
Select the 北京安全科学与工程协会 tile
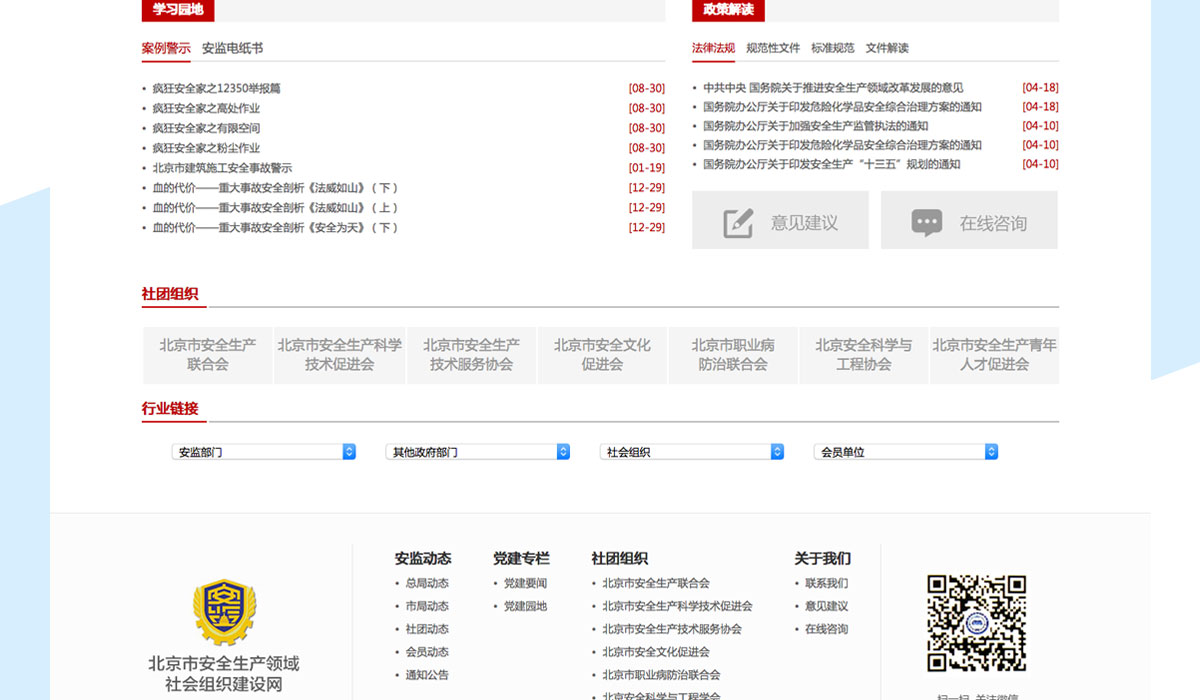coord(864,355)
